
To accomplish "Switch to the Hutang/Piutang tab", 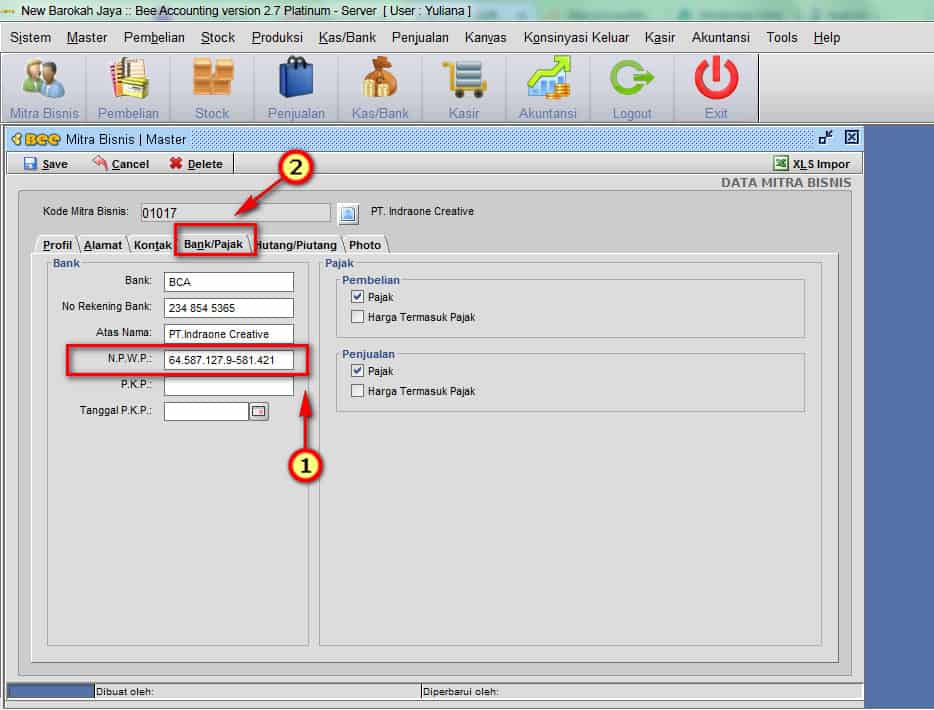I will pos(297,245).
